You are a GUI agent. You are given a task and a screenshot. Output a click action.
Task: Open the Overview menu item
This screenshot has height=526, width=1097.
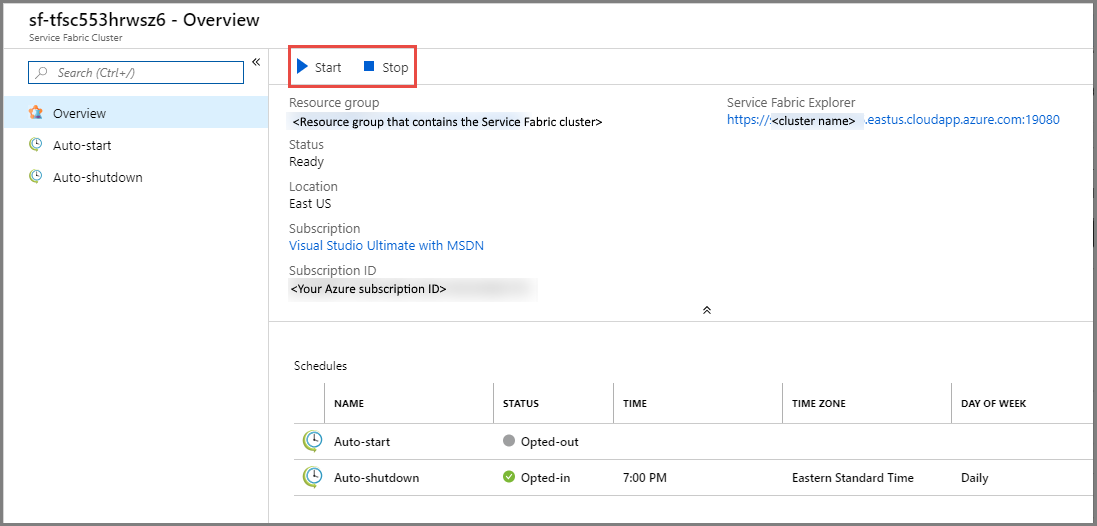pyautogui.click(x=136, y=113)
